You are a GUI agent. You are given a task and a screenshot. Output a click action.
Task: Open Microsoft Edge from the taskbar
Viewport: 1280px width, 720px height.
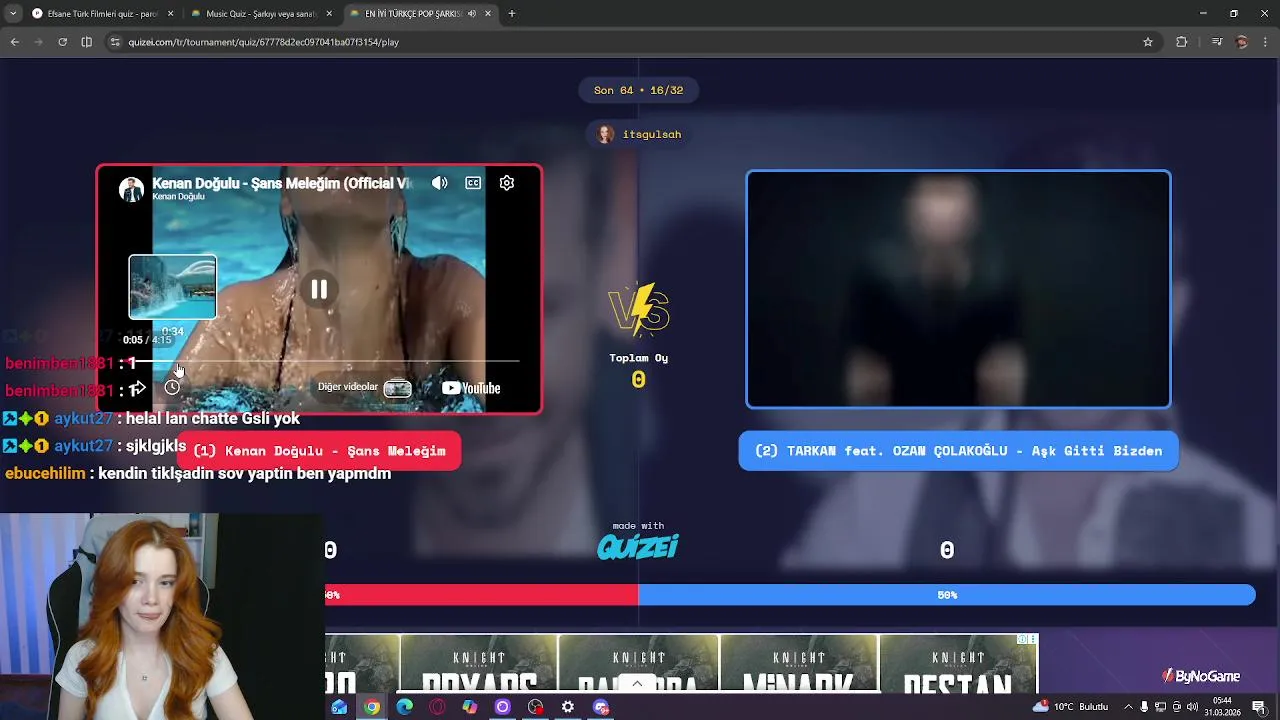click(x=404, y=707)
